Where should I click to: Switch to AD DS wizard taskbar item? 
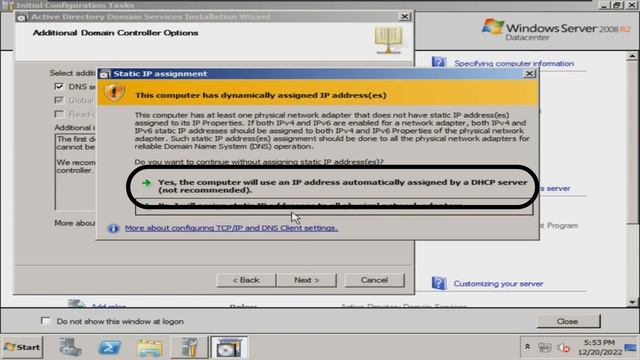(x=229, y=347)
